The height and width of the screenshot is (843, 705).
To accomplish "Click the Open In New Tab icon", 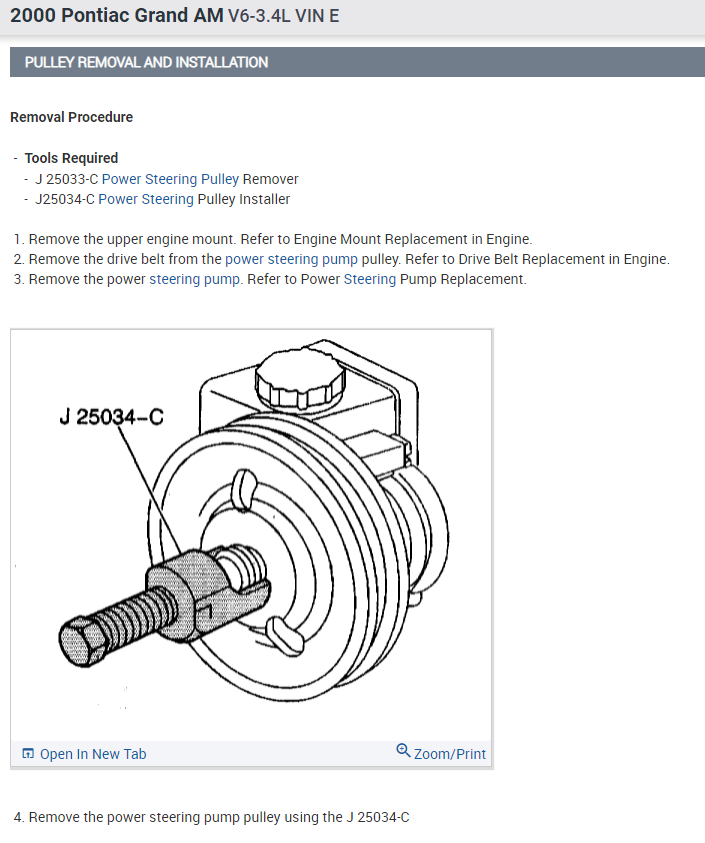I will coord(28,754).
